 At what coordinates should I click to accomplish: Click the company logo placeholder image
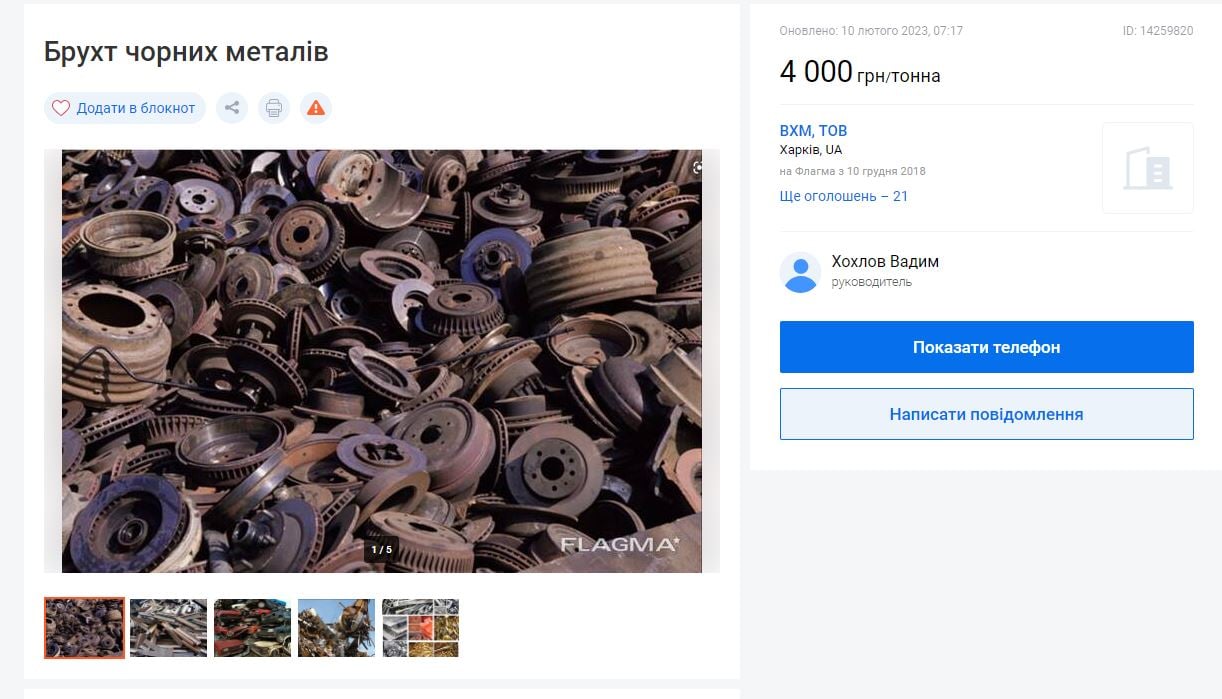[x=1147, y=167]
